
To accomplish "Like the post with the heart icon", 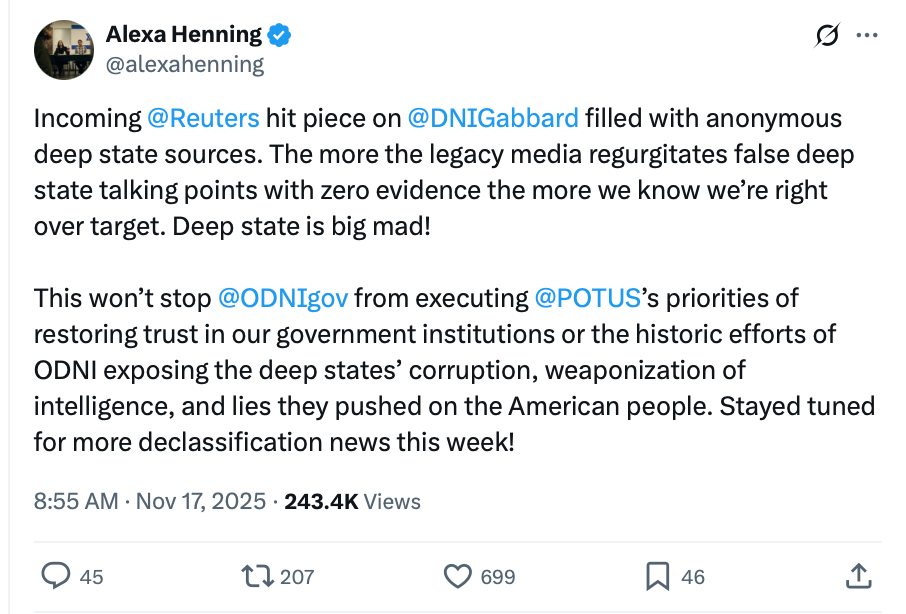I will (x=457, y=576).
